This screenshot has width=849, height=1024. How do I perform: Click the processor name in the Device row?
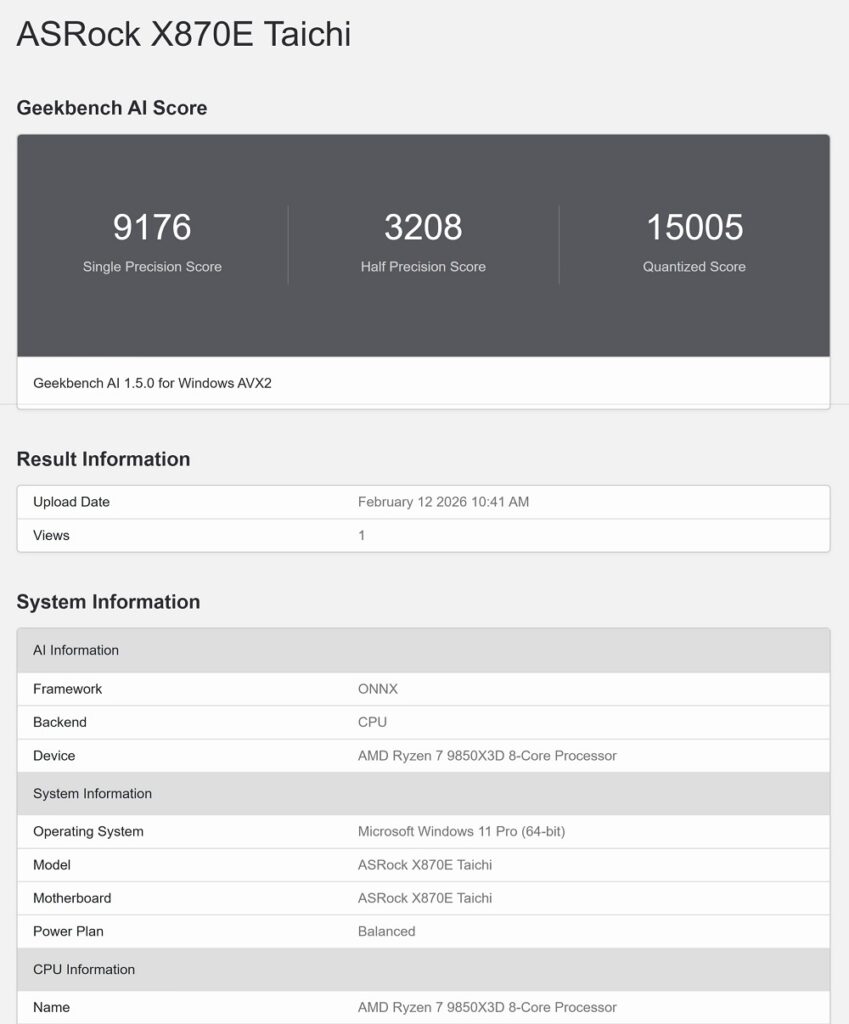click(x=487, y=756)
